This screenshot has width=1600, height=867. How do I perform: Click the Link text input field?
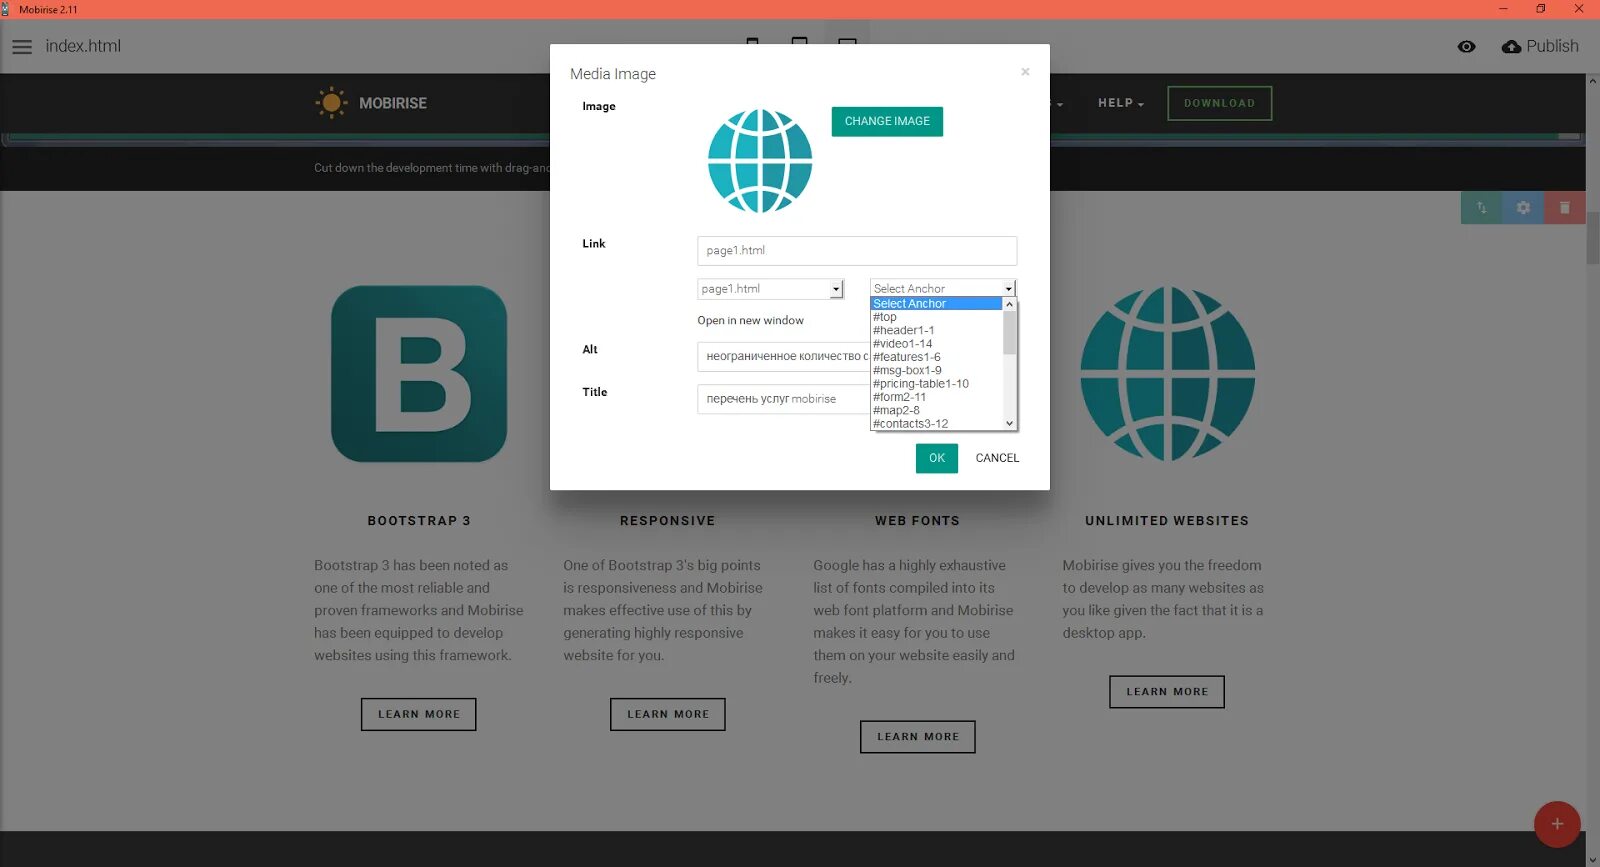coord(857,251)
